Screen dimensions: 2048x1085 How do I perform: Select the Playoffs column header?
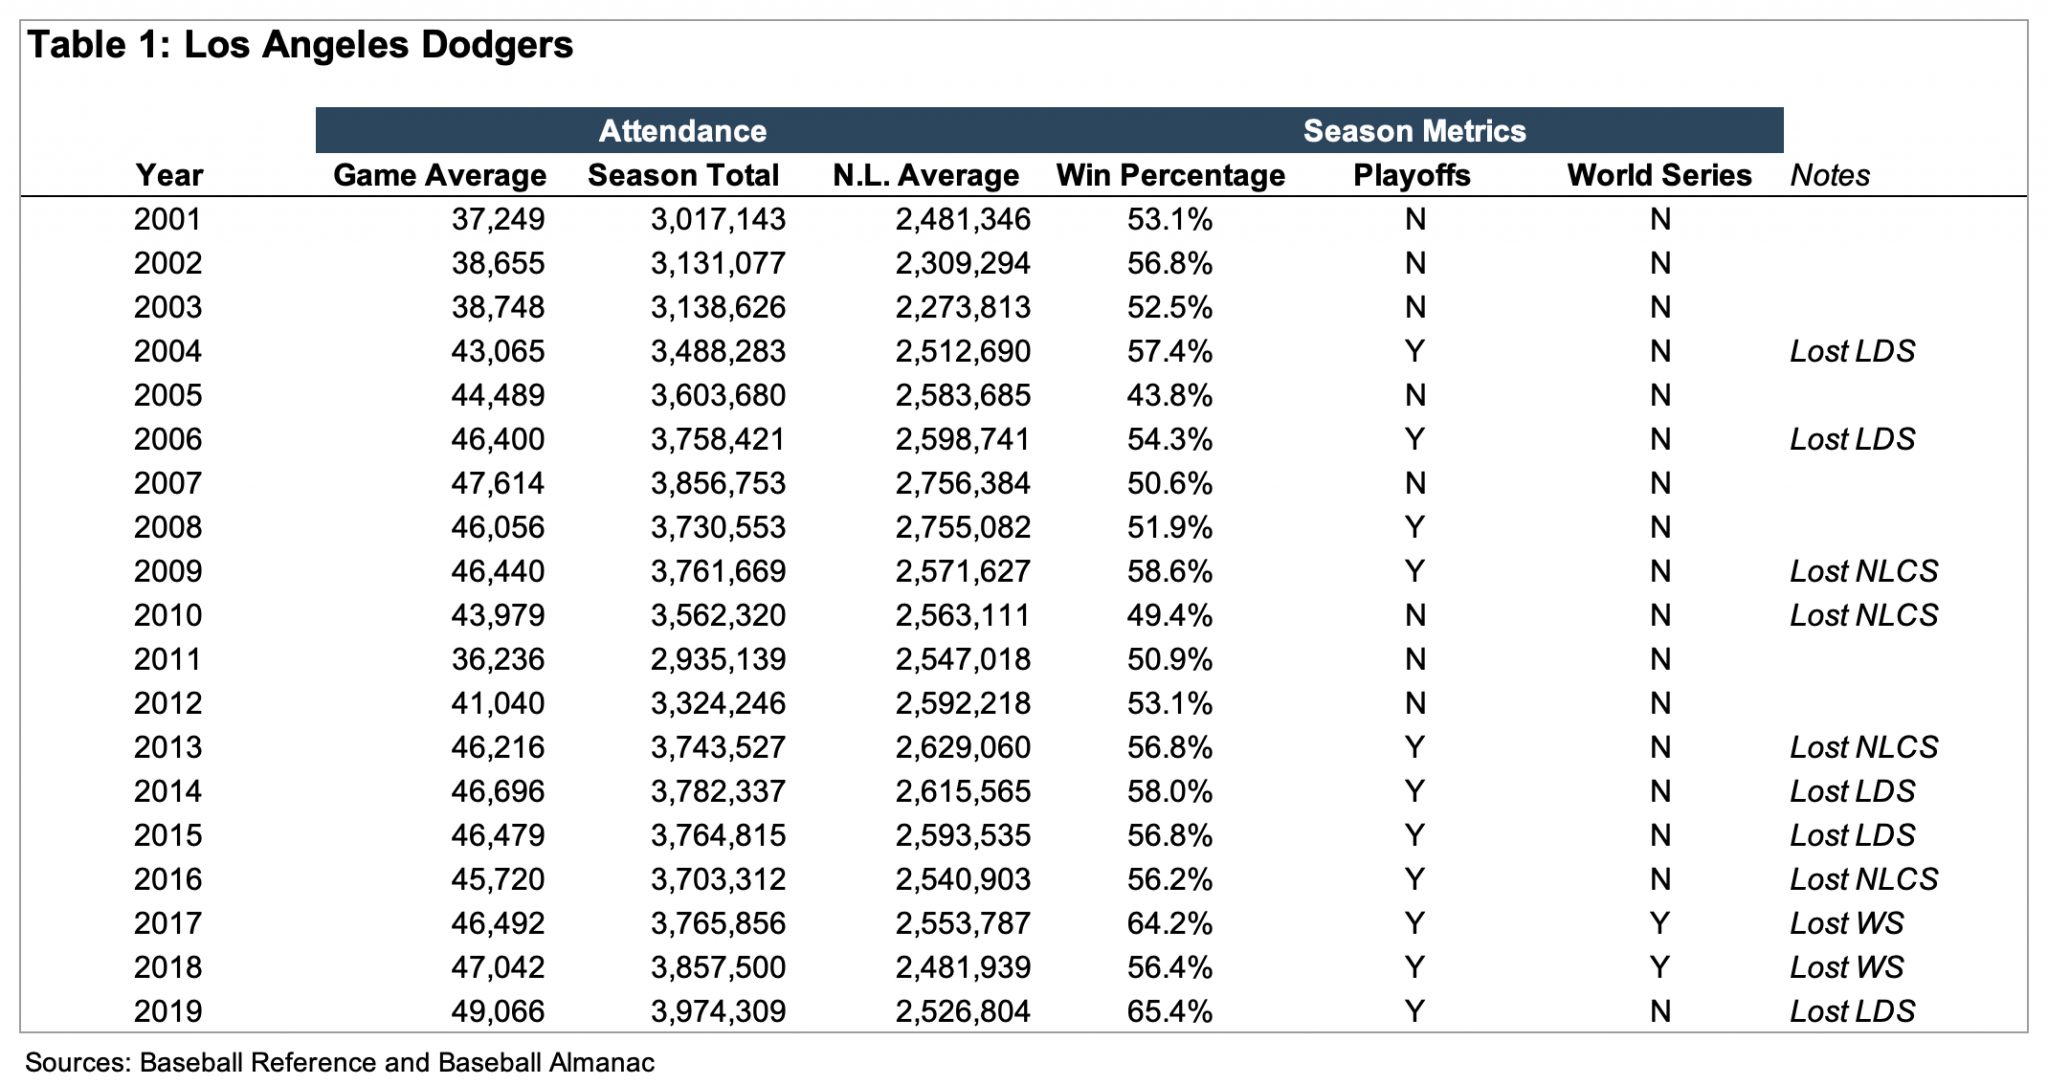pos(1411,175)
